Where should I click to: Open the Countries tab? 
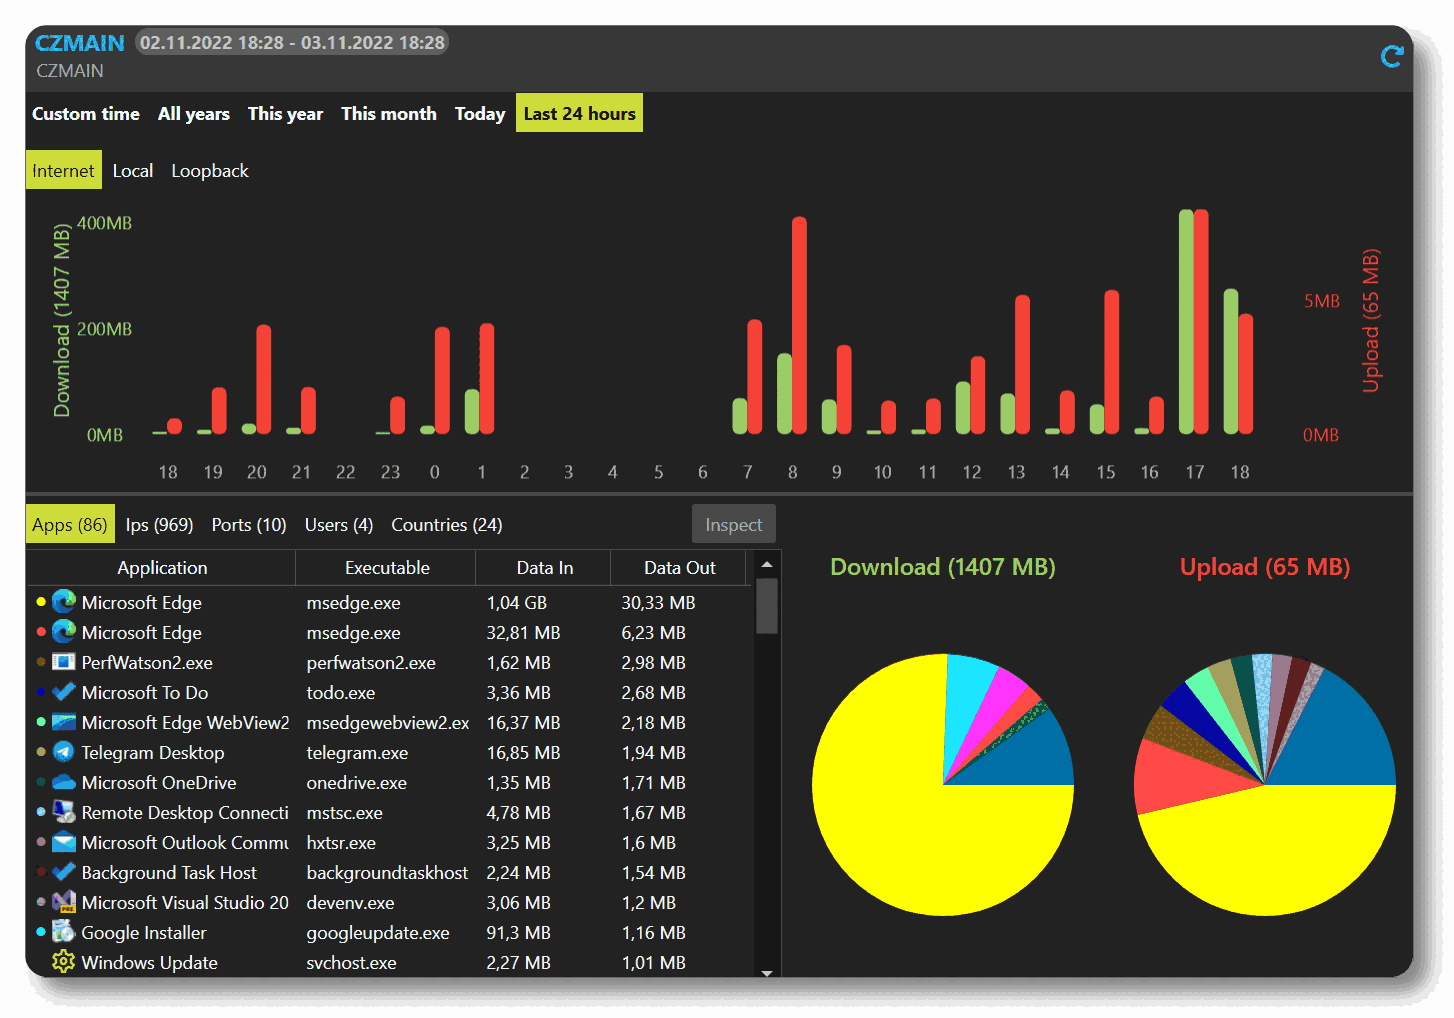(x=446, y=523)
